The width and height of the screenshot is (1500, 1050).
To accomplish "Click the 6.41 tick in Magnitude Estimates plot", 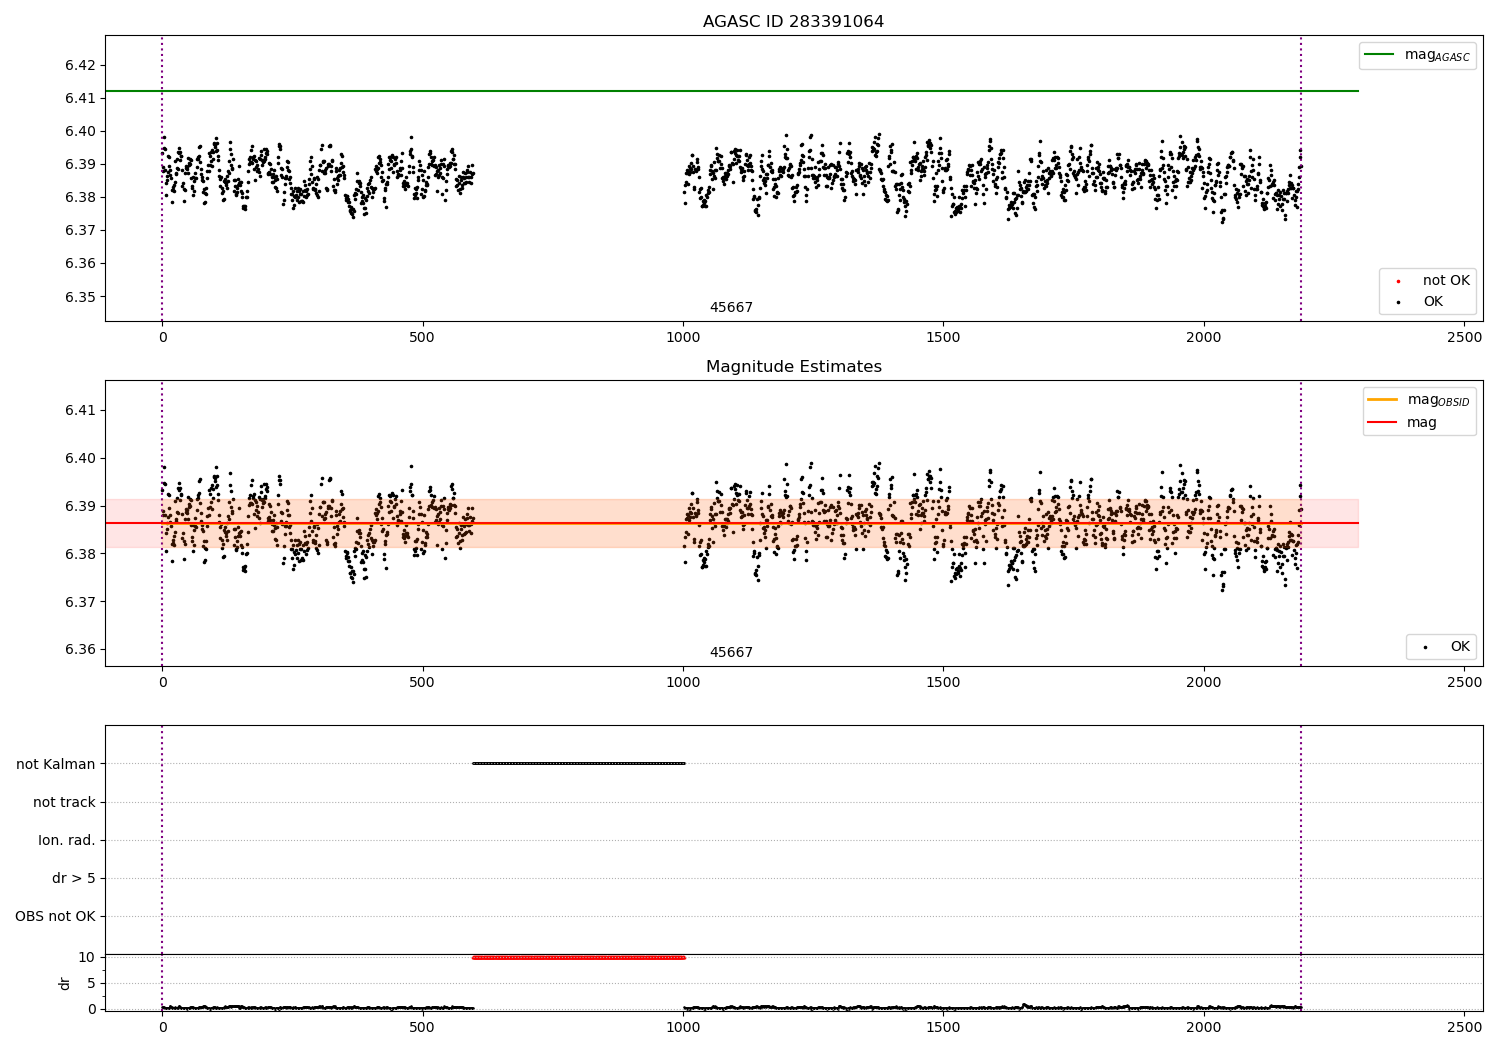I will point(80,411).
